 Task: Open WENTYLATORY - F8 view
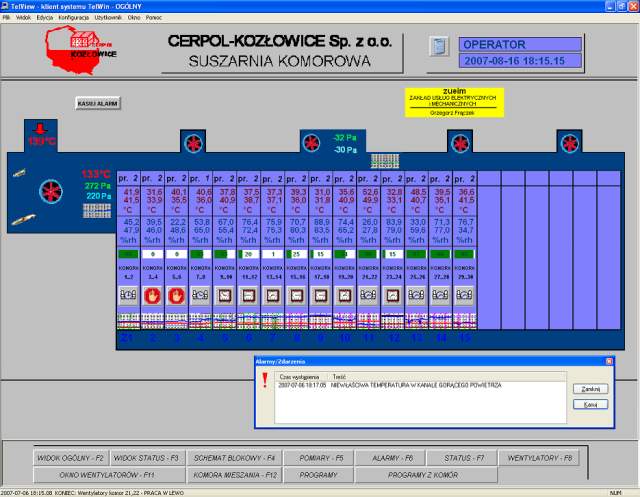click(540, 458)
